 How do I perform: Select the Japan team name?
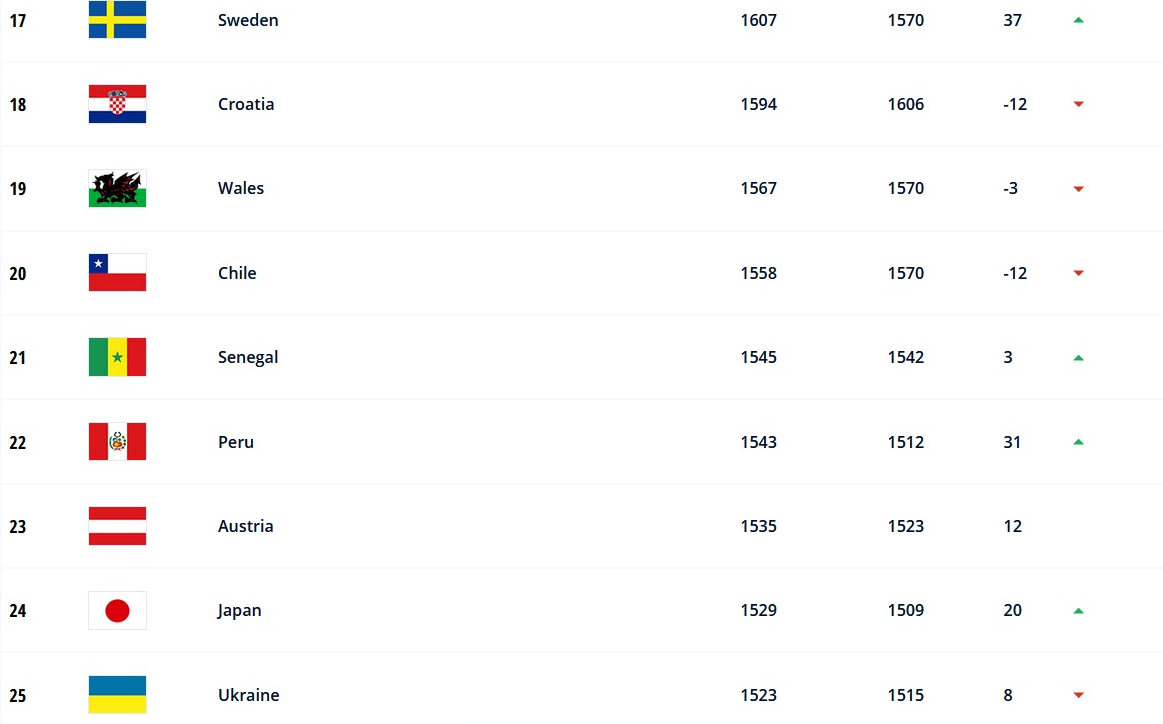pos(240,610)
